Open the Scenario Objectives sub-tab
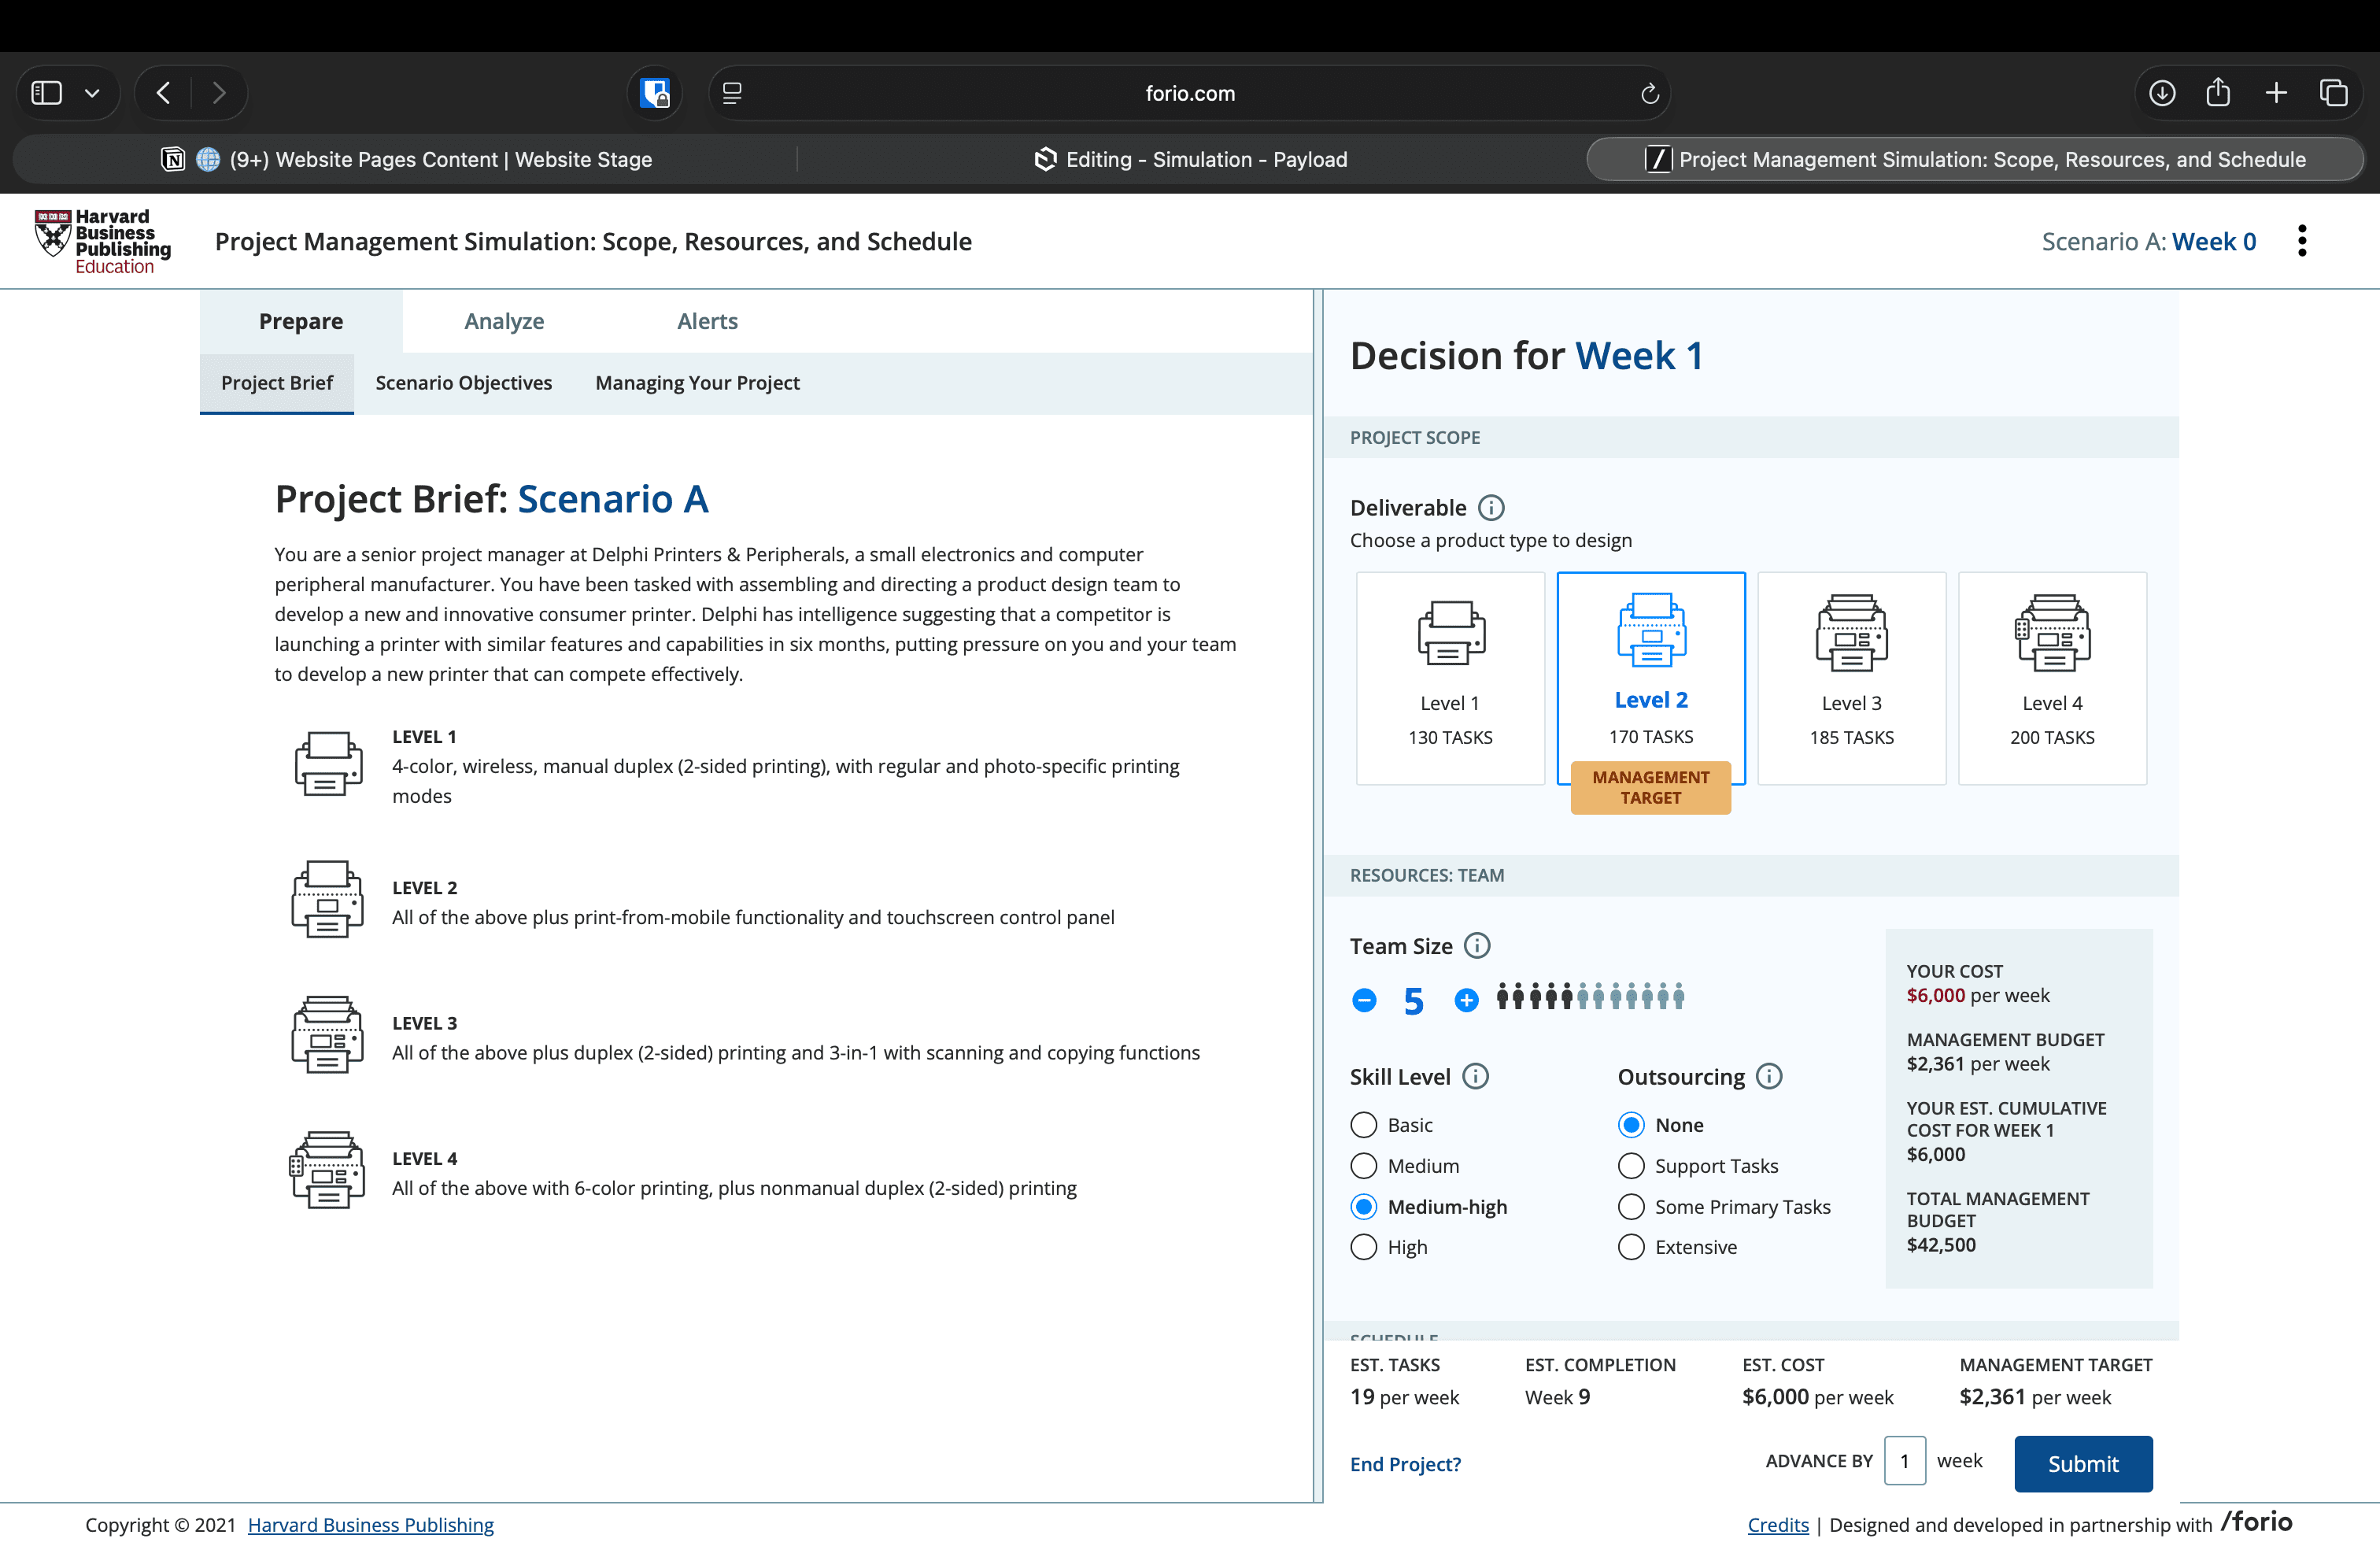 463,383
